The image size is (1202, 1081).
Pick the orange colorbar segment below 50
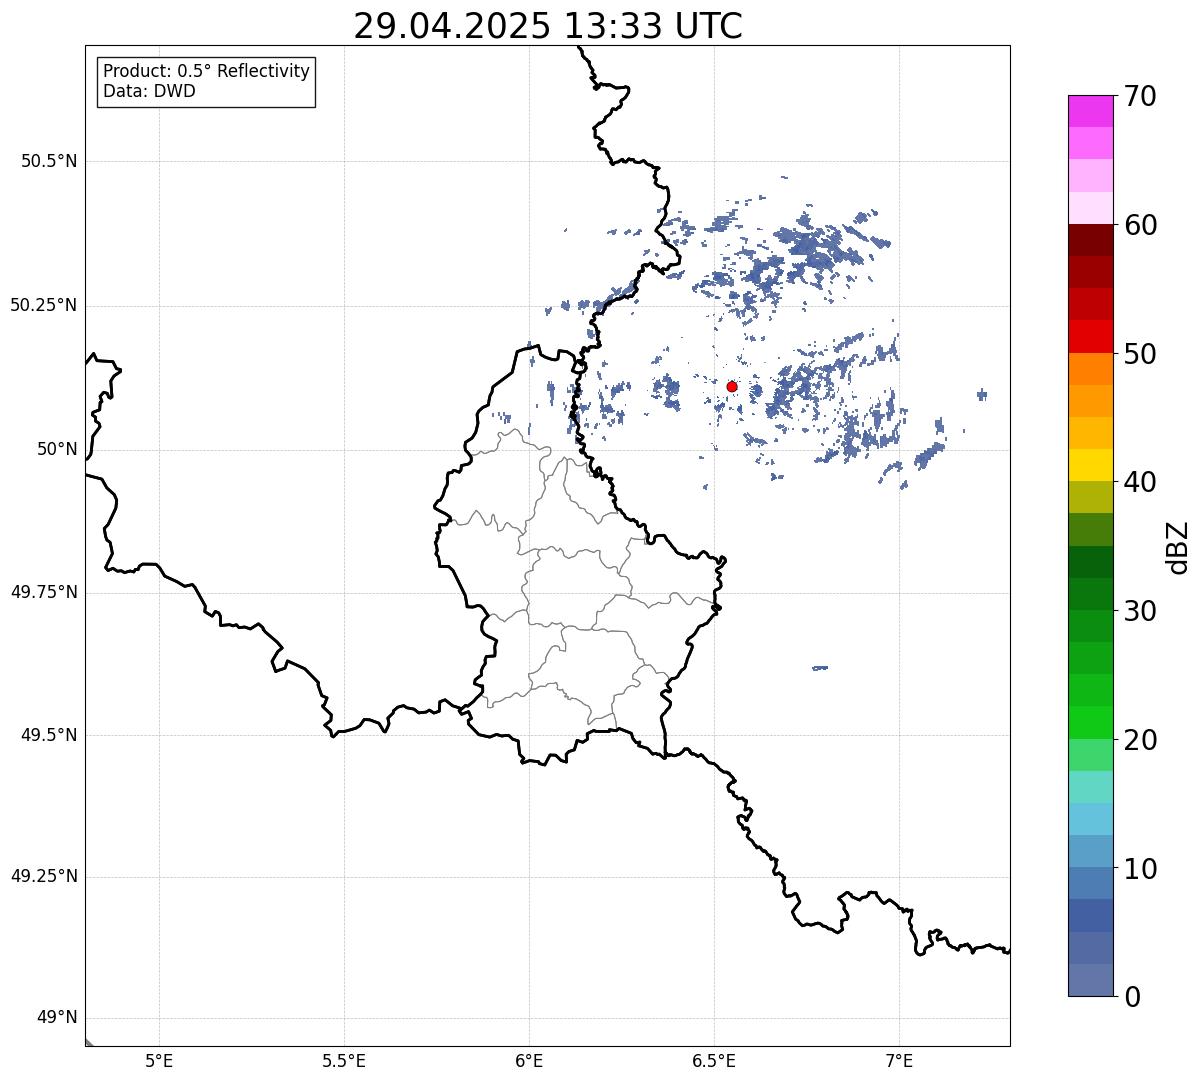point(1090,369)
